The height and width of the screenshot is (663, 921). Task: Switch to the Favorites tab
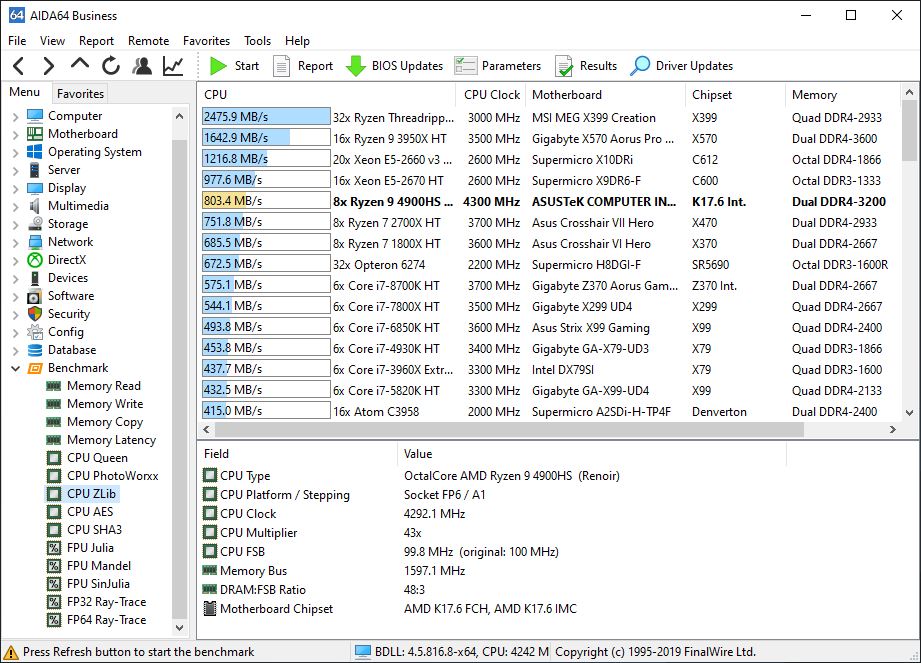pyautogui.click(x=80, y=93)
